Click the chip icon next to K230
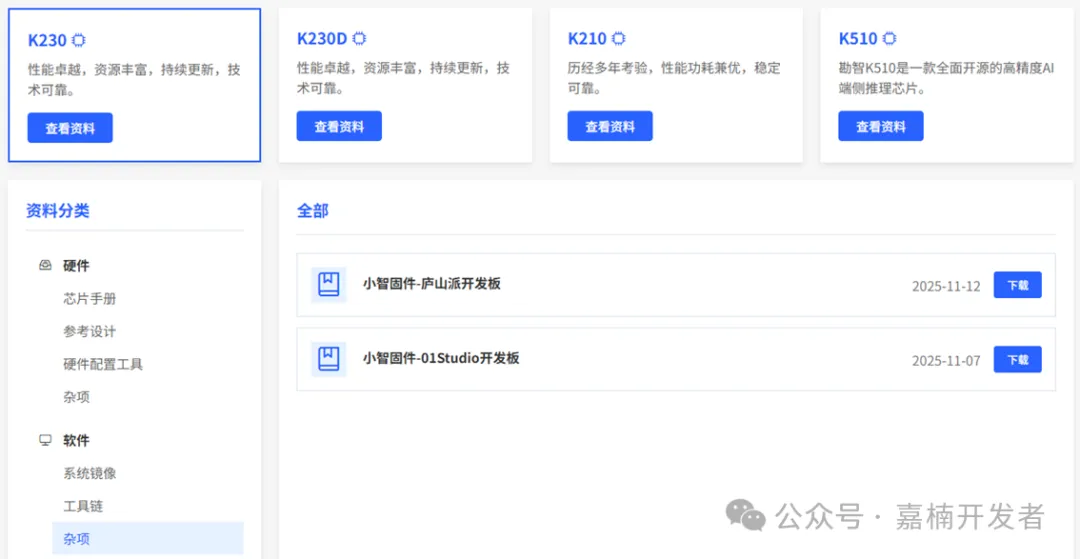The height and width of the screenshot is (559, 1080). pos(78,41)
